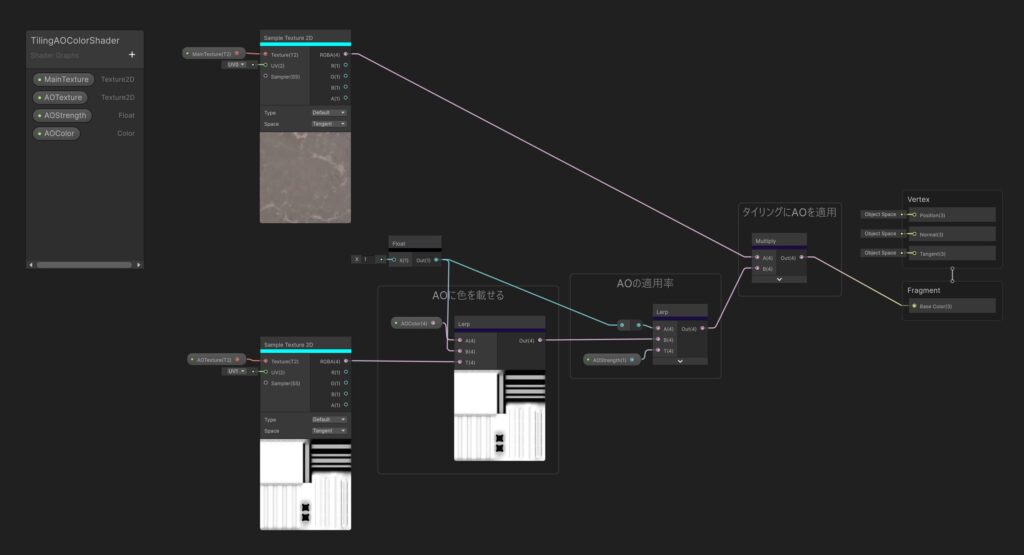The image size is (1024, 555).
Task: Click the marble texture preview thumbnail
Action: coord(305,176)
